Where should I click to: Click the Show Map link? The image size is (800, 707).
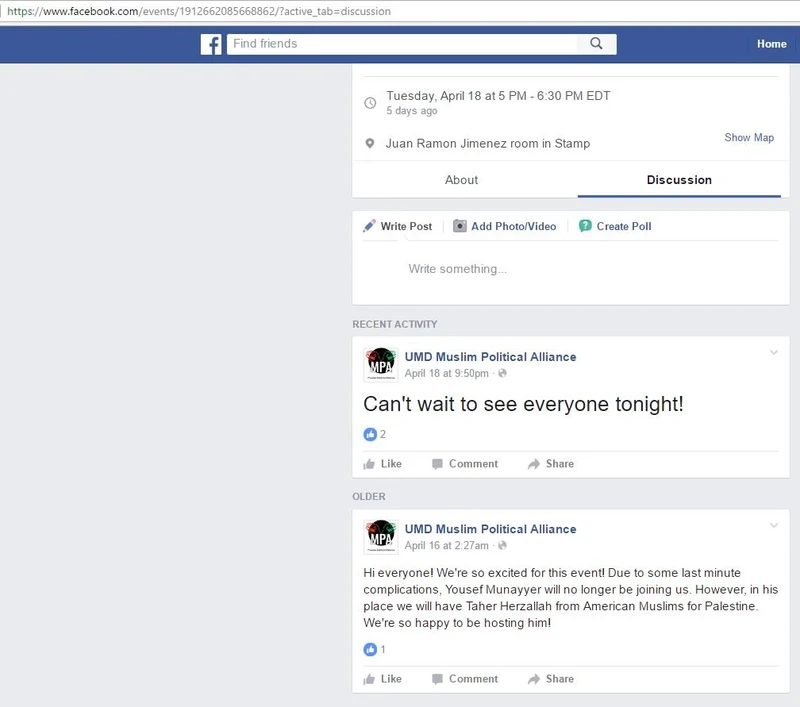coord(749,137)
